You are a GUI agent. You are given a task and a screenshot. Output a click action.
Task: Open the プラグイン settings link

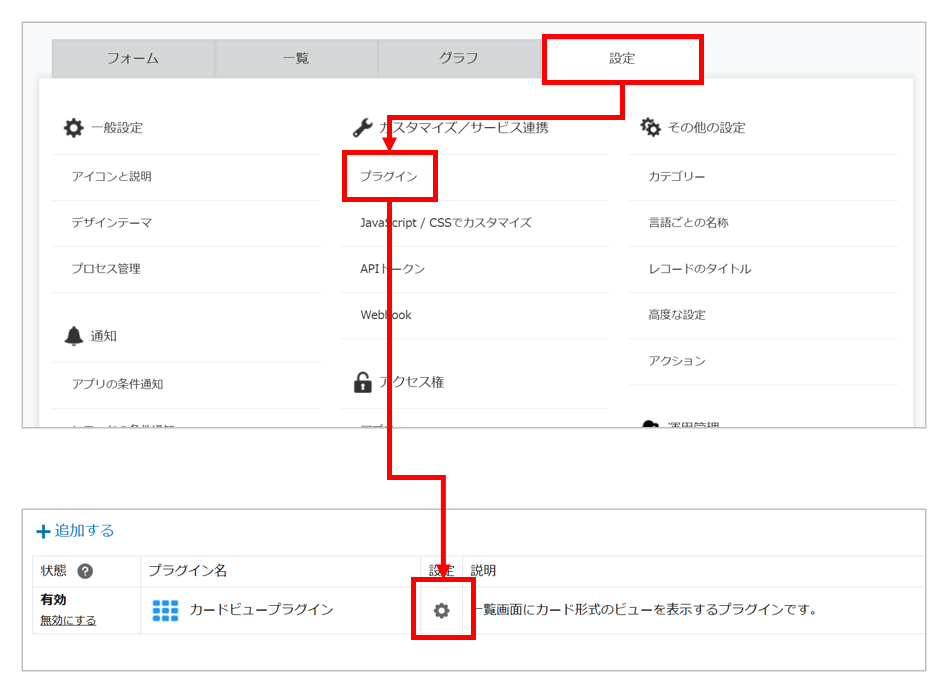point(389,177)
